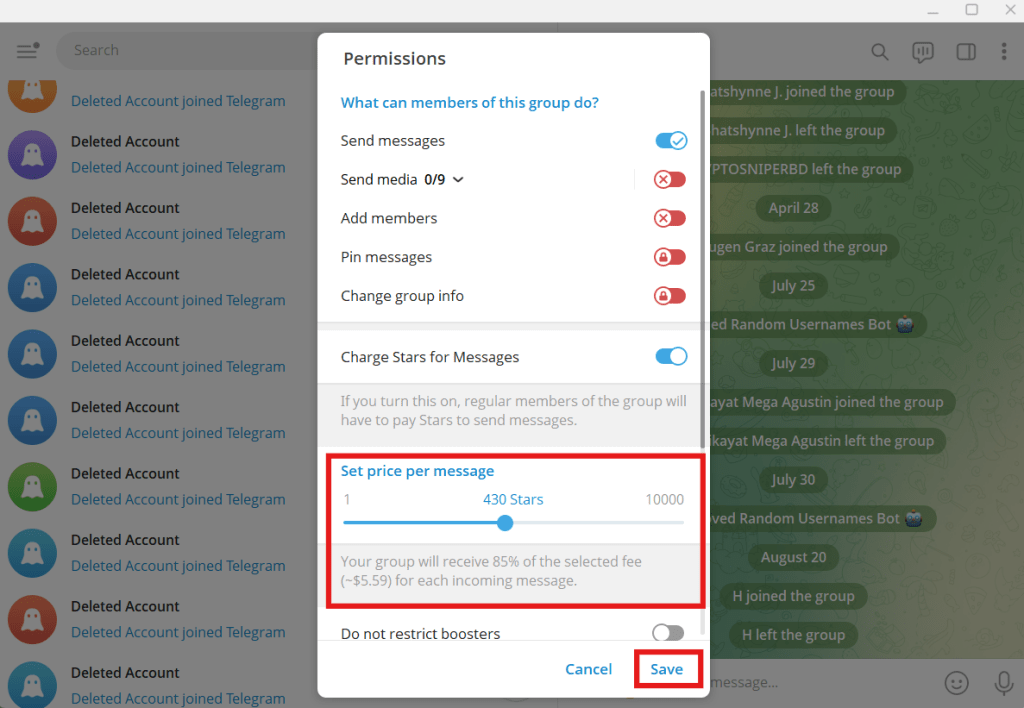Open the emoji picker smiley icon

point(957,682)
